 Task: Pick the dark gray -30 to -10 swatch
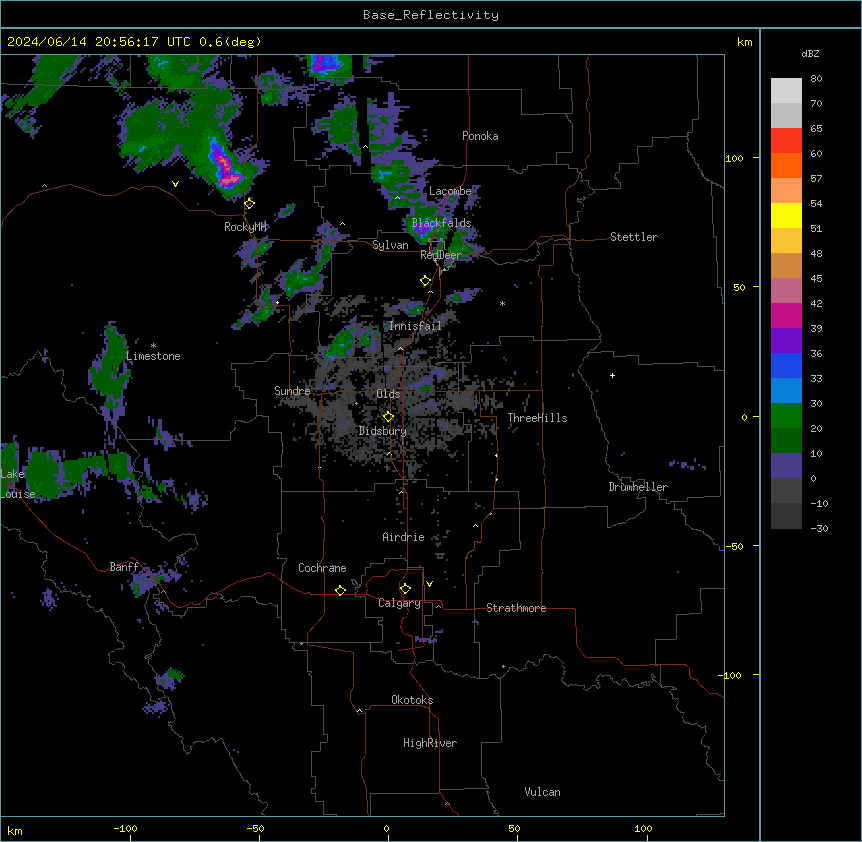[x=786, y=516]
